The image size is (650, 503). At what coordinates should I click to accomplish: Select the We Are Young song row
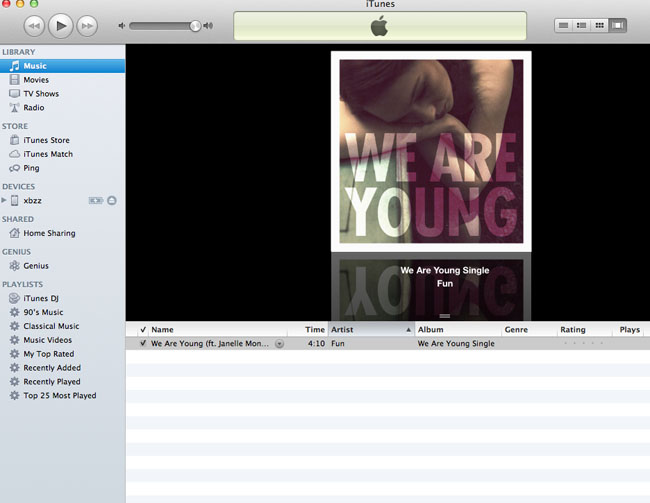point(388,343)
